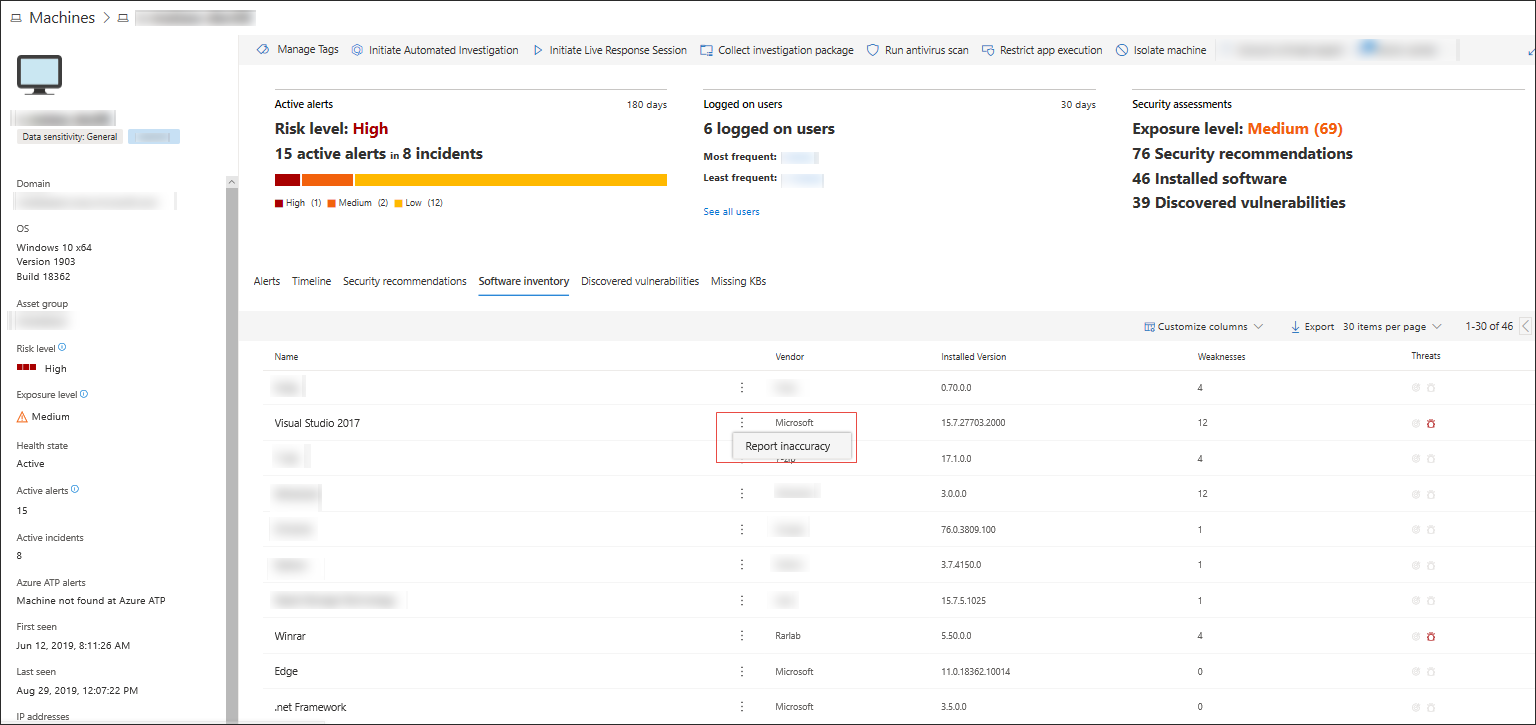Click the machine computer thumbnail icon
The height and width of the screenshot is (725, 1536).
point(40,75)
